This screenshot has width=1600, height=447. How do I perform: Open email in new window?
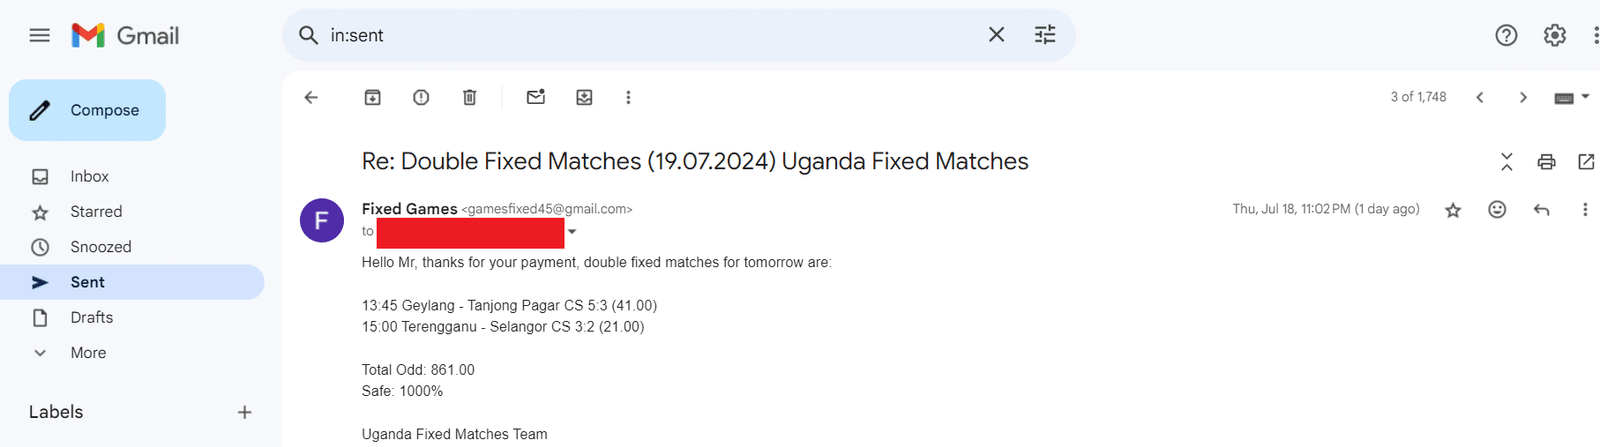[1586, 162]
